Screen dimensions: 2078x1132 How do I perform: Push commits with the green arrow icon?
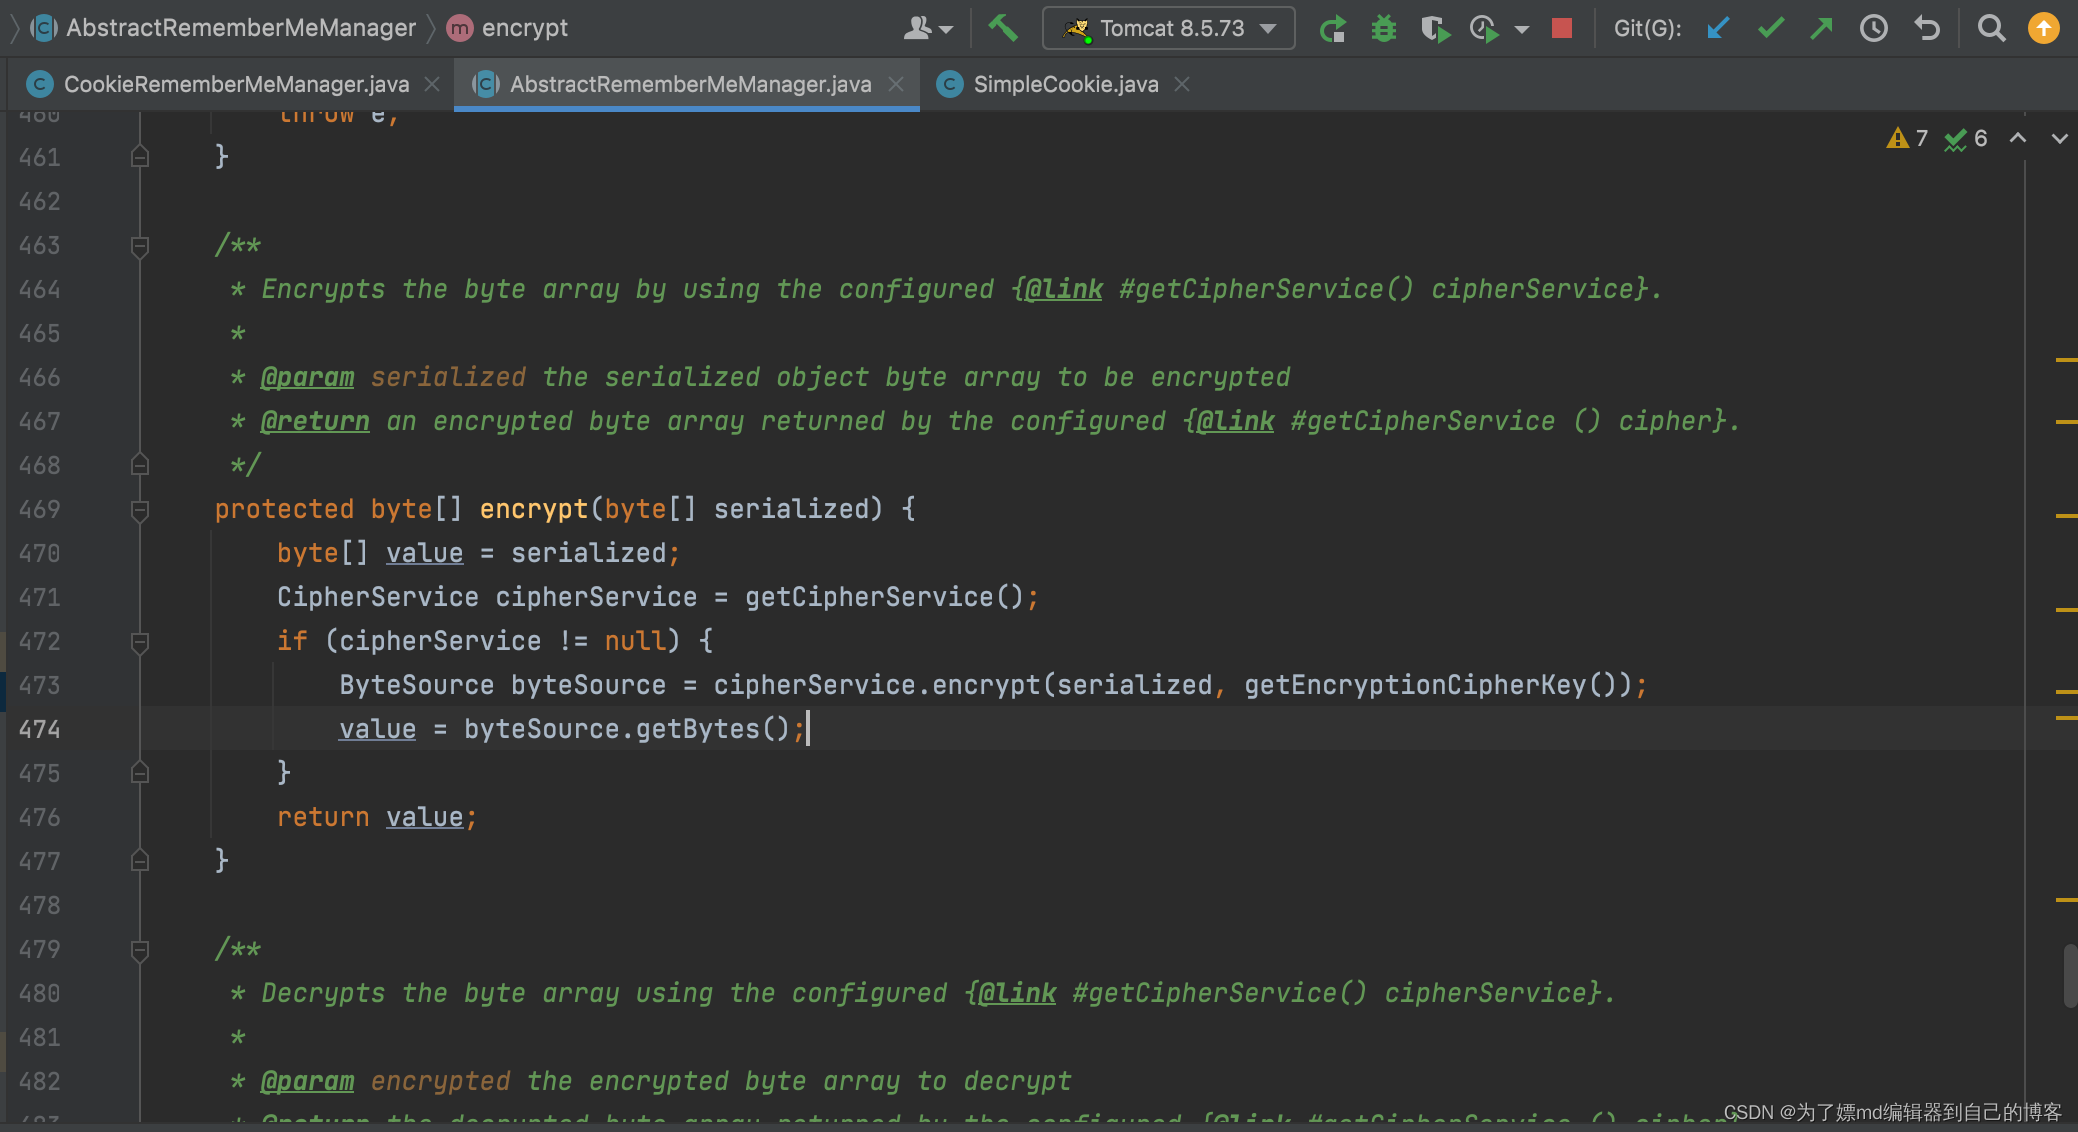[x=1821, y=28]
